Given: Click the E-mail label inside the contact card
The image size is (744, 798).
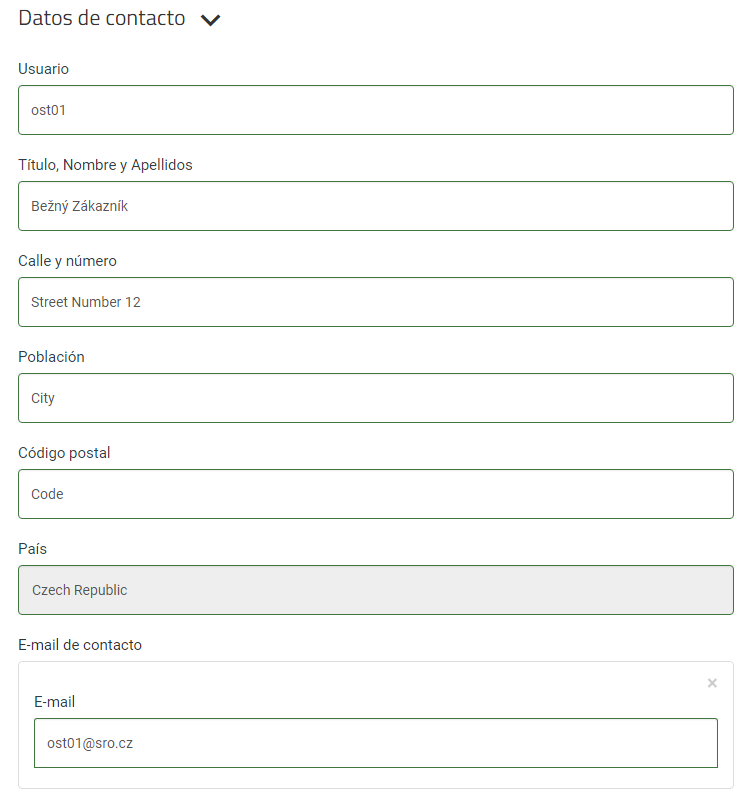Looking at the screenshot, I should point(54,702).
